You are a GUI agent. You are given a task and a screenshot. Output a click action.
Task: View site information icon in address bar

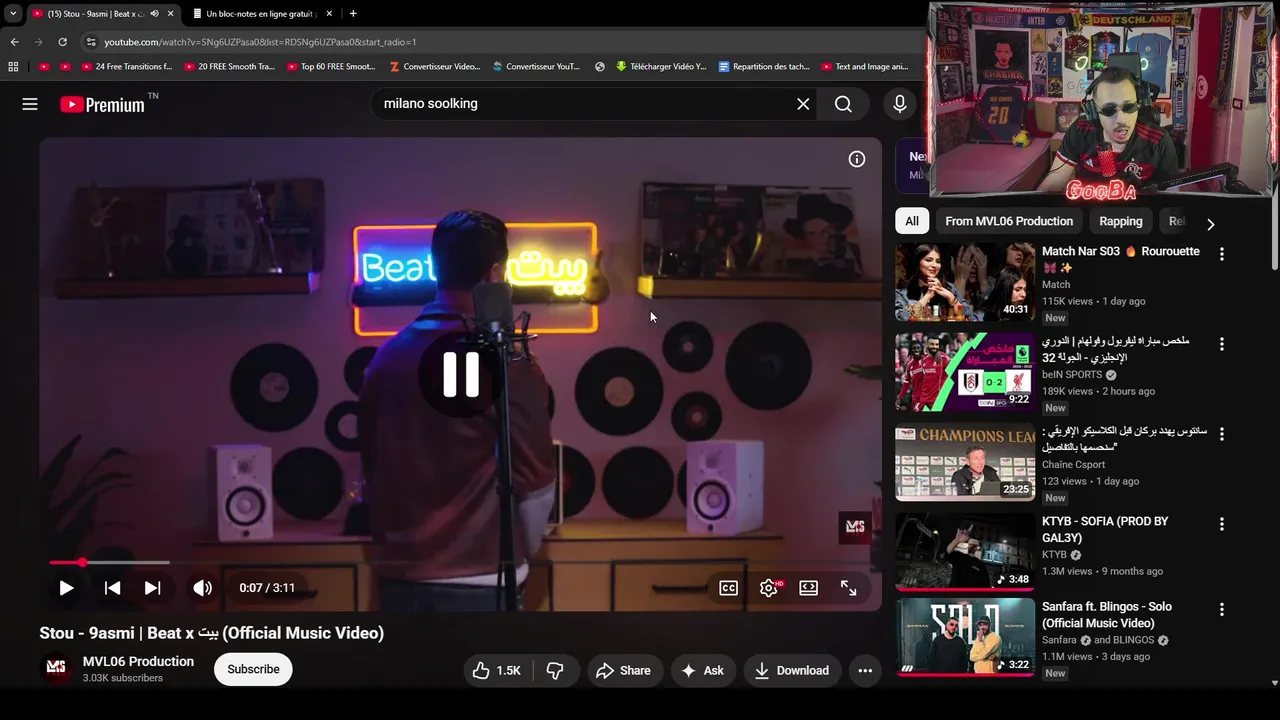click(91, 42)
